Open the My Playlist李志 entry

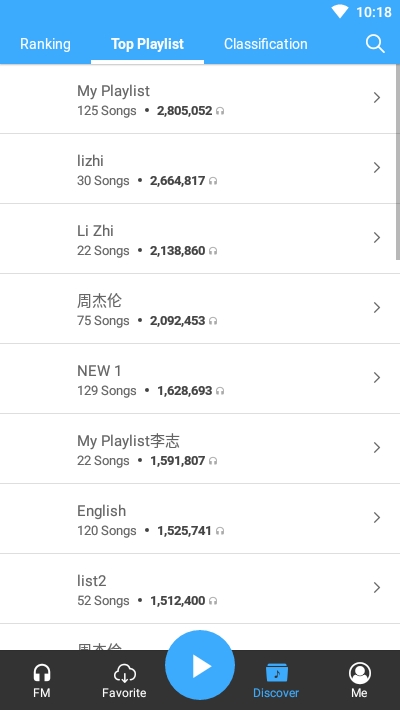[198, 449]
